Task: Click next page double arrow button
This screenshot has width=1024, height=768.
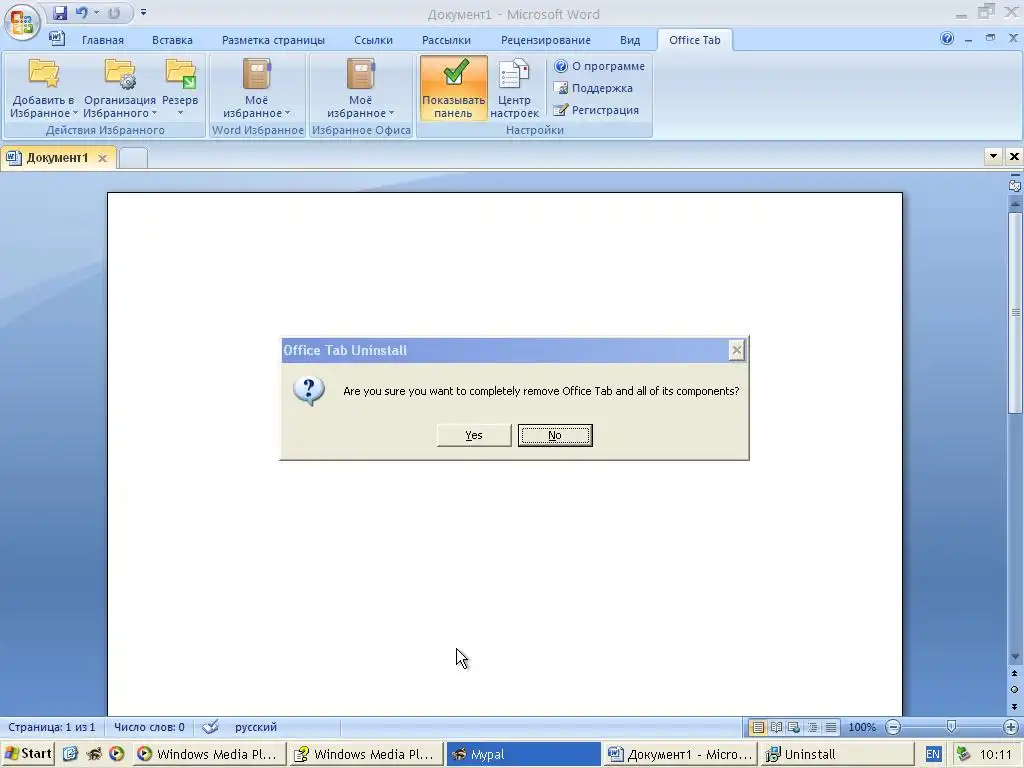Action: coord(1014,706)
